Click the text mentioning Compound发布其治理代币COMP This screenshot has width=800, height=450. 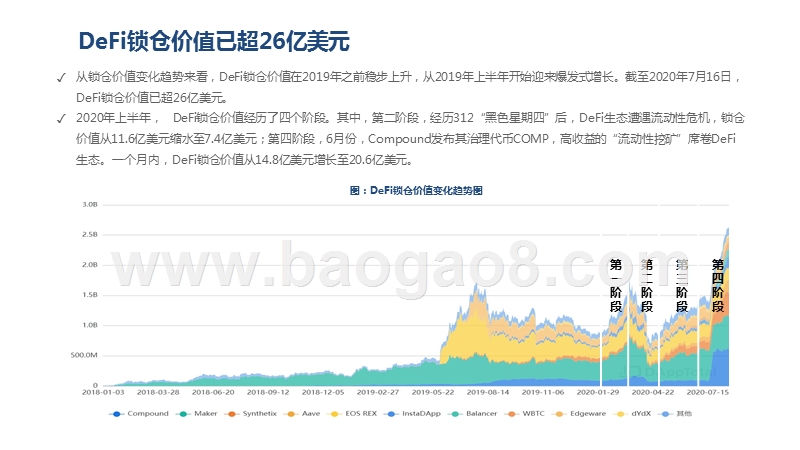[x=458, y=139]
